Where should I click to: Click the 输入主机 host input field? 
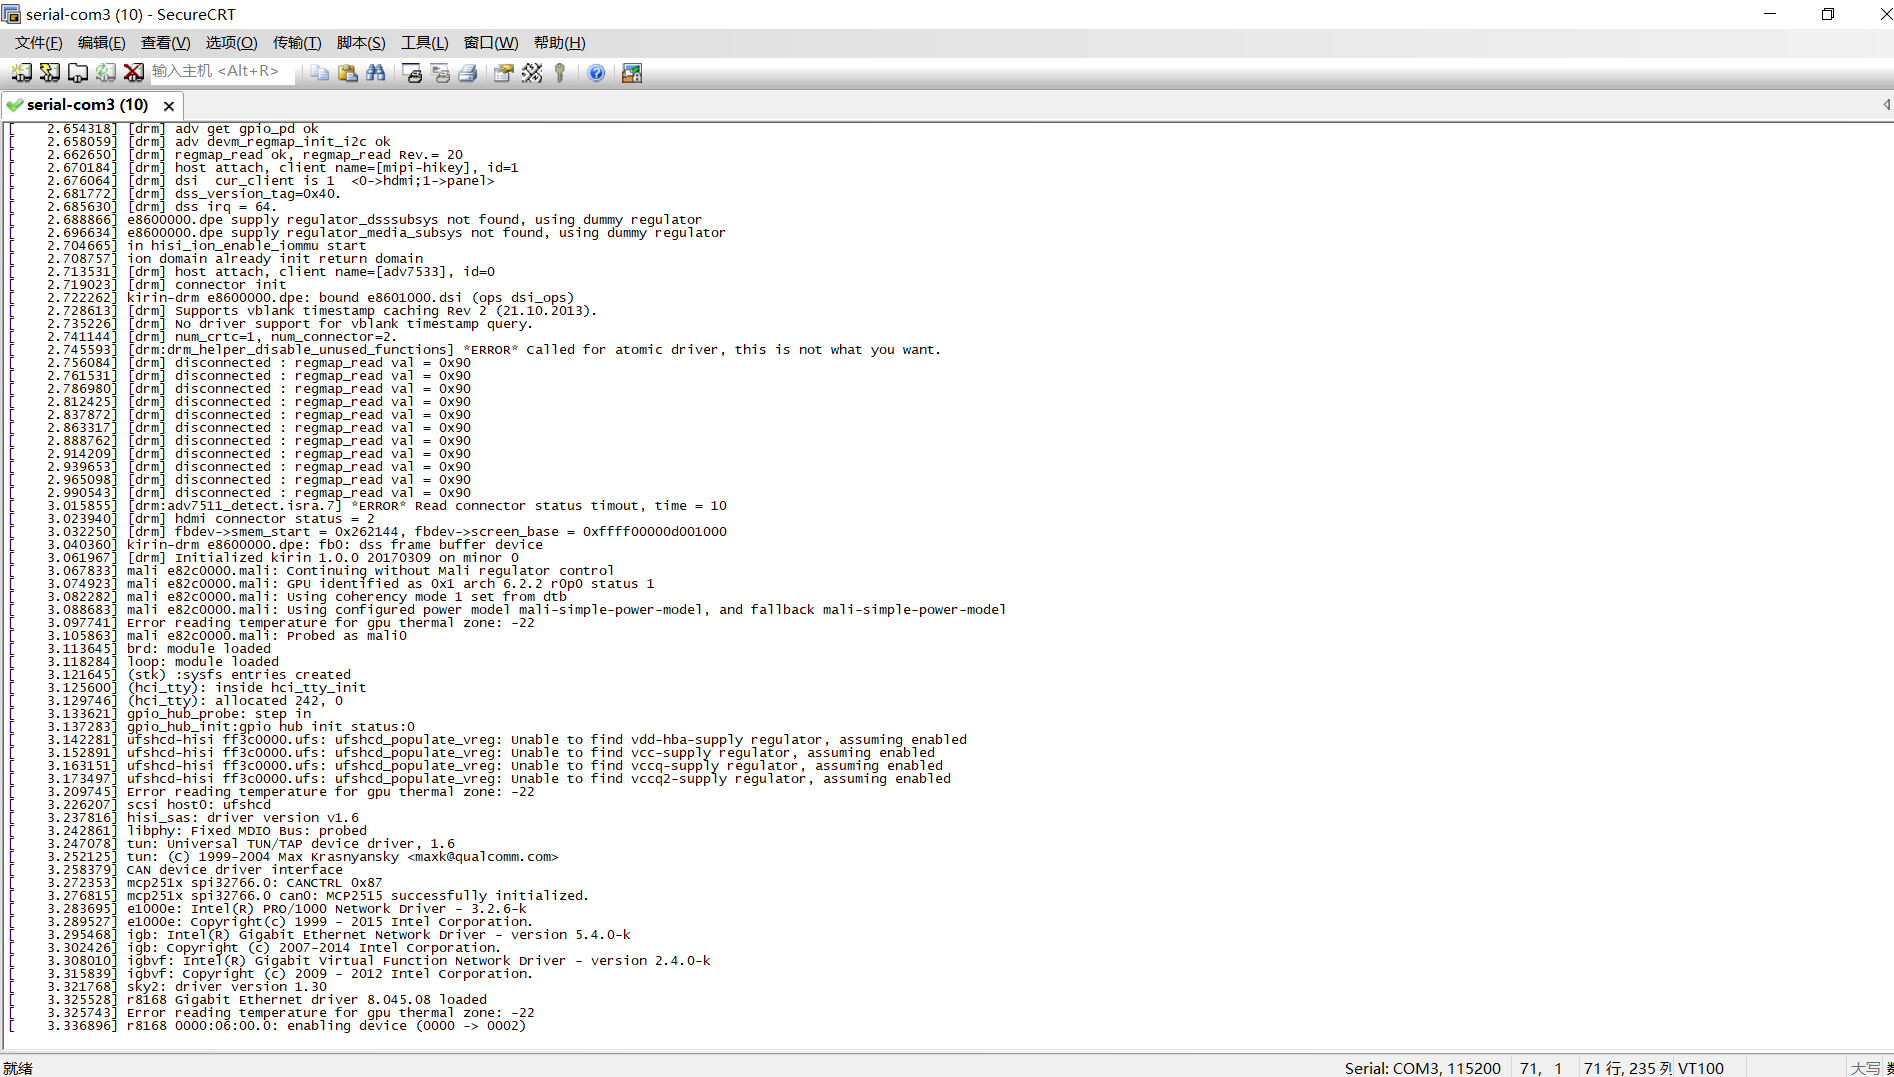(220, 72)
